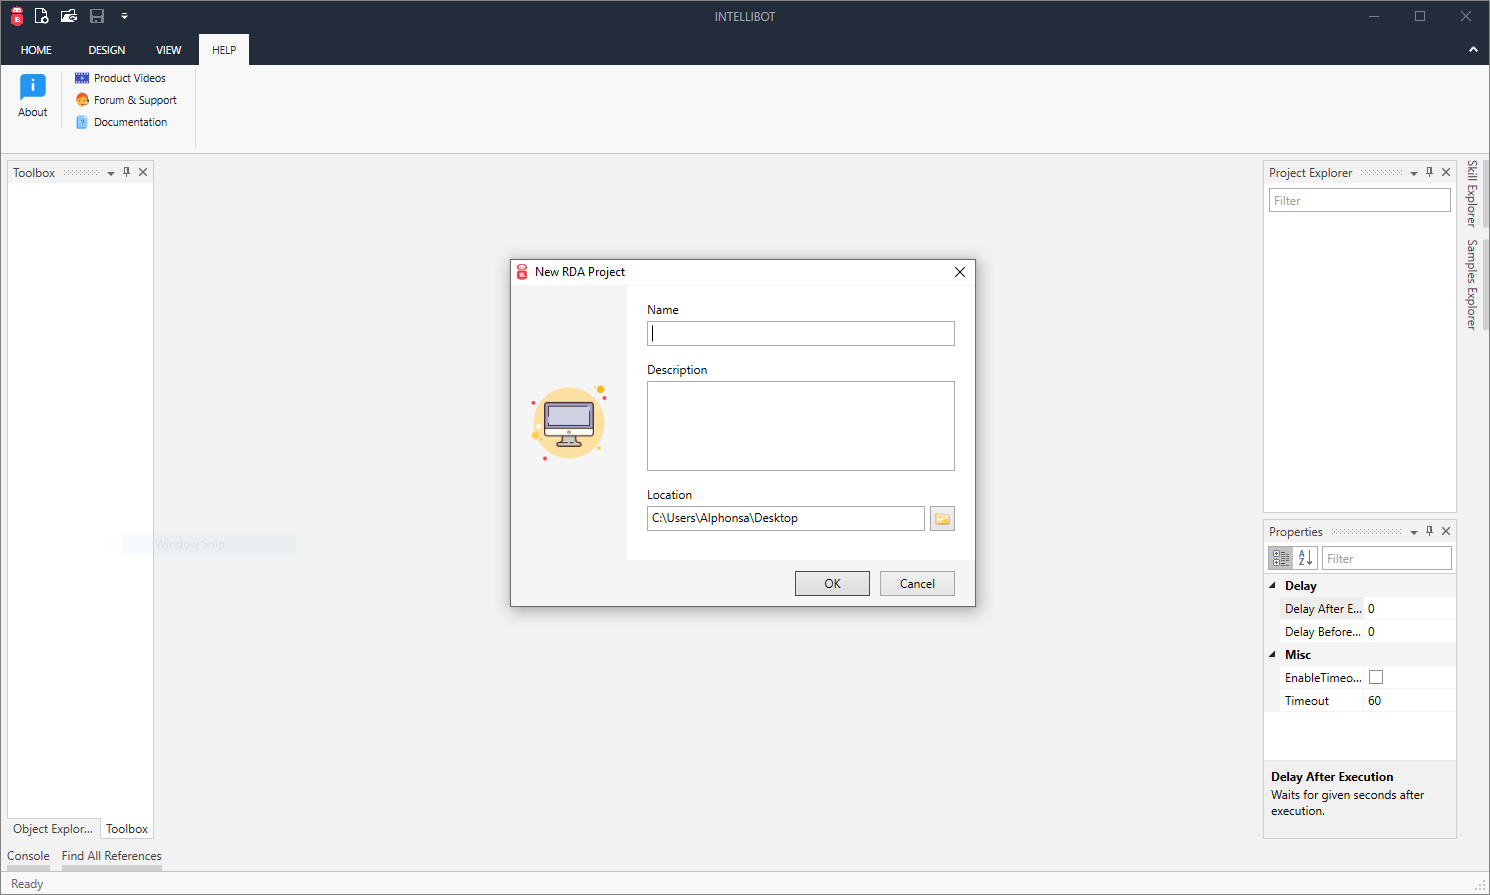The width and height of the screenshot is (1490, 895).
Task: Cancel the New RDA Project dialog
Action: [x=916, y=583]
